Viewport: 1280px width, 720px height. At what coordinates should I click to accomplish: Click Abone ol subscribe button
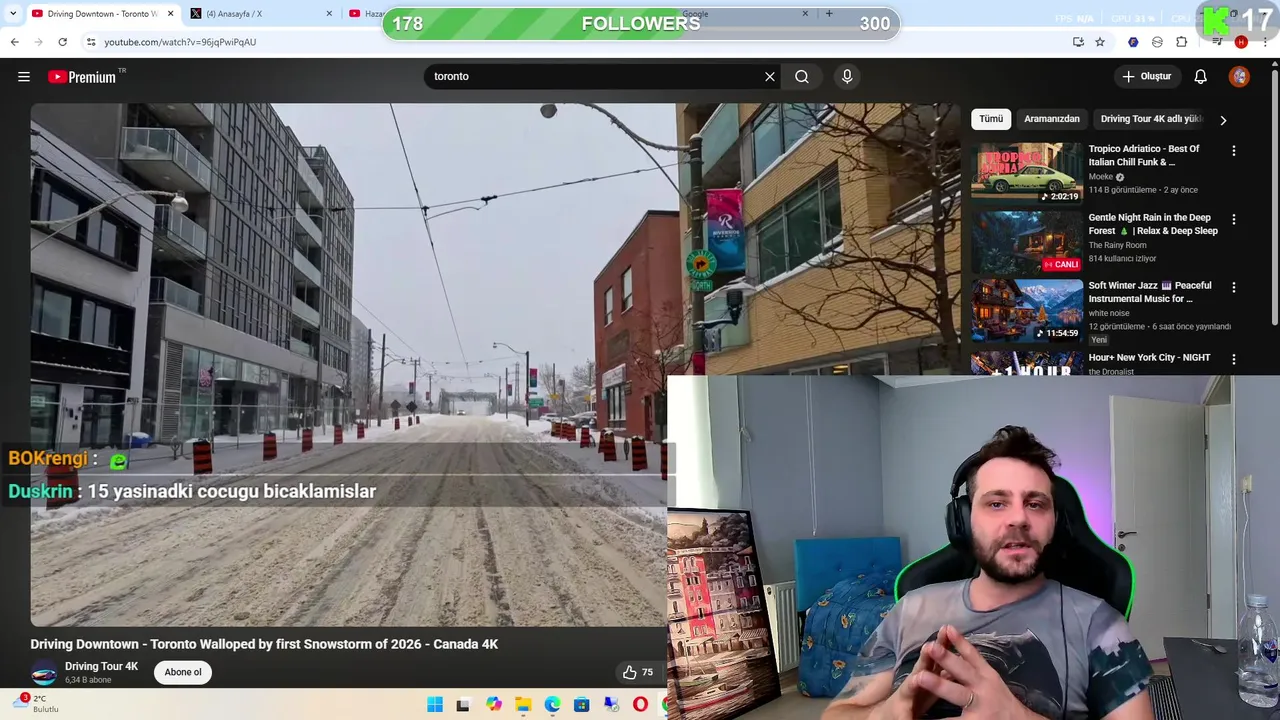tap(183, 672)
